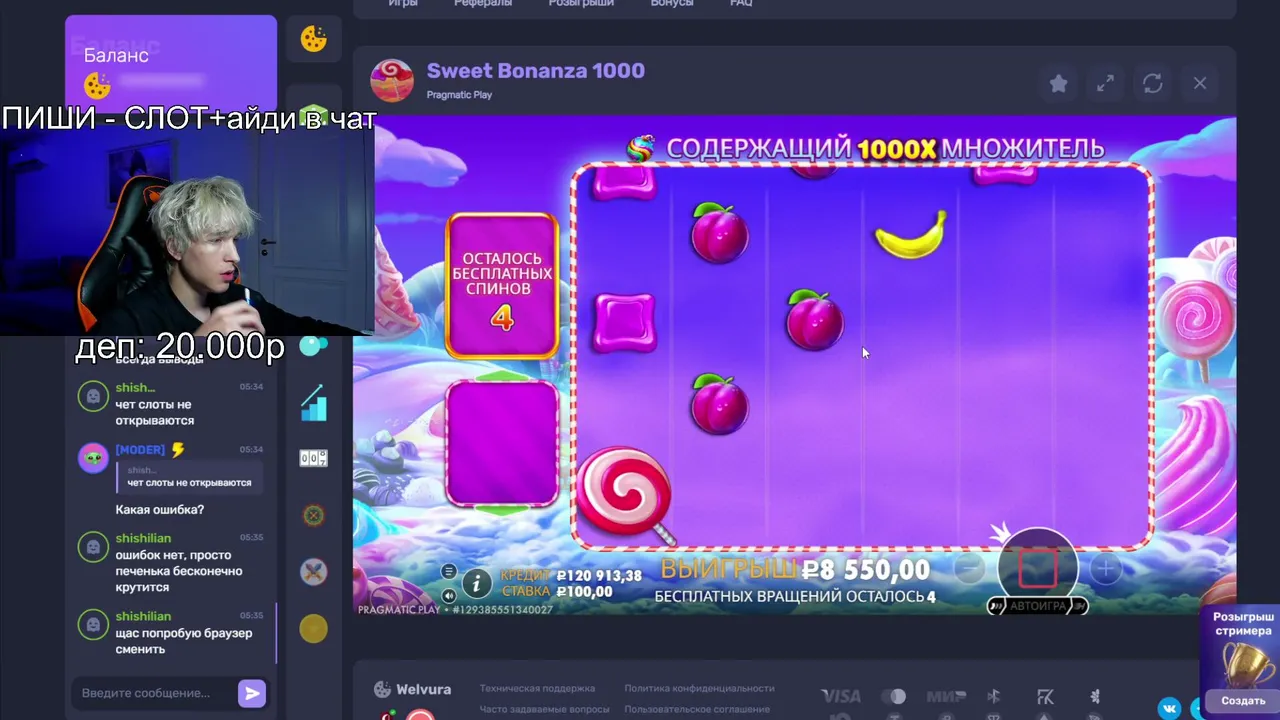This screenshot has height=720, width=1280.
Task: Open Часто задаваемые вопросы link
Action: click(544, 709)
